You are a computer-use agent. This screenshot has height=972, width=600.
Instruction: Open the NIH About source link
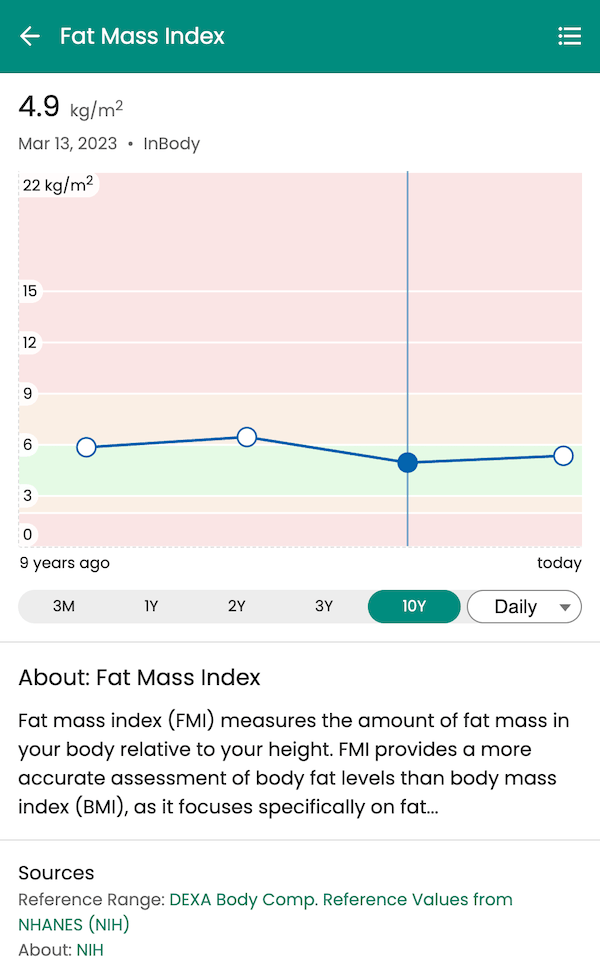tap(90, 949)
